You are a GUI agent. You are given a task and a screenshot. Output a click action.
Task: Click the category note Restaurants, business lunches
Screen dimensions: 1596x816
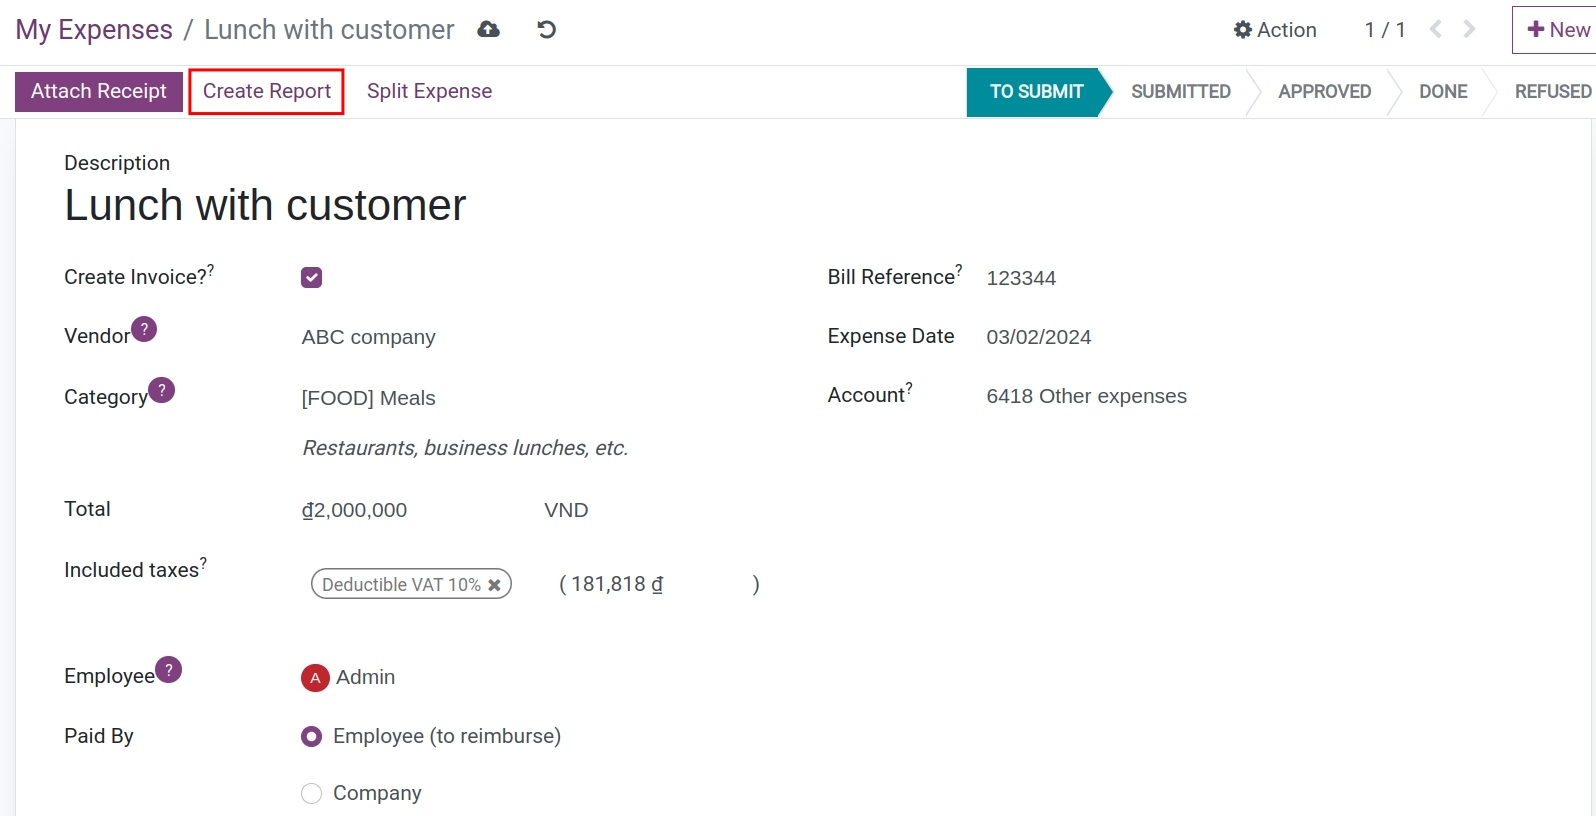[465, 448]
